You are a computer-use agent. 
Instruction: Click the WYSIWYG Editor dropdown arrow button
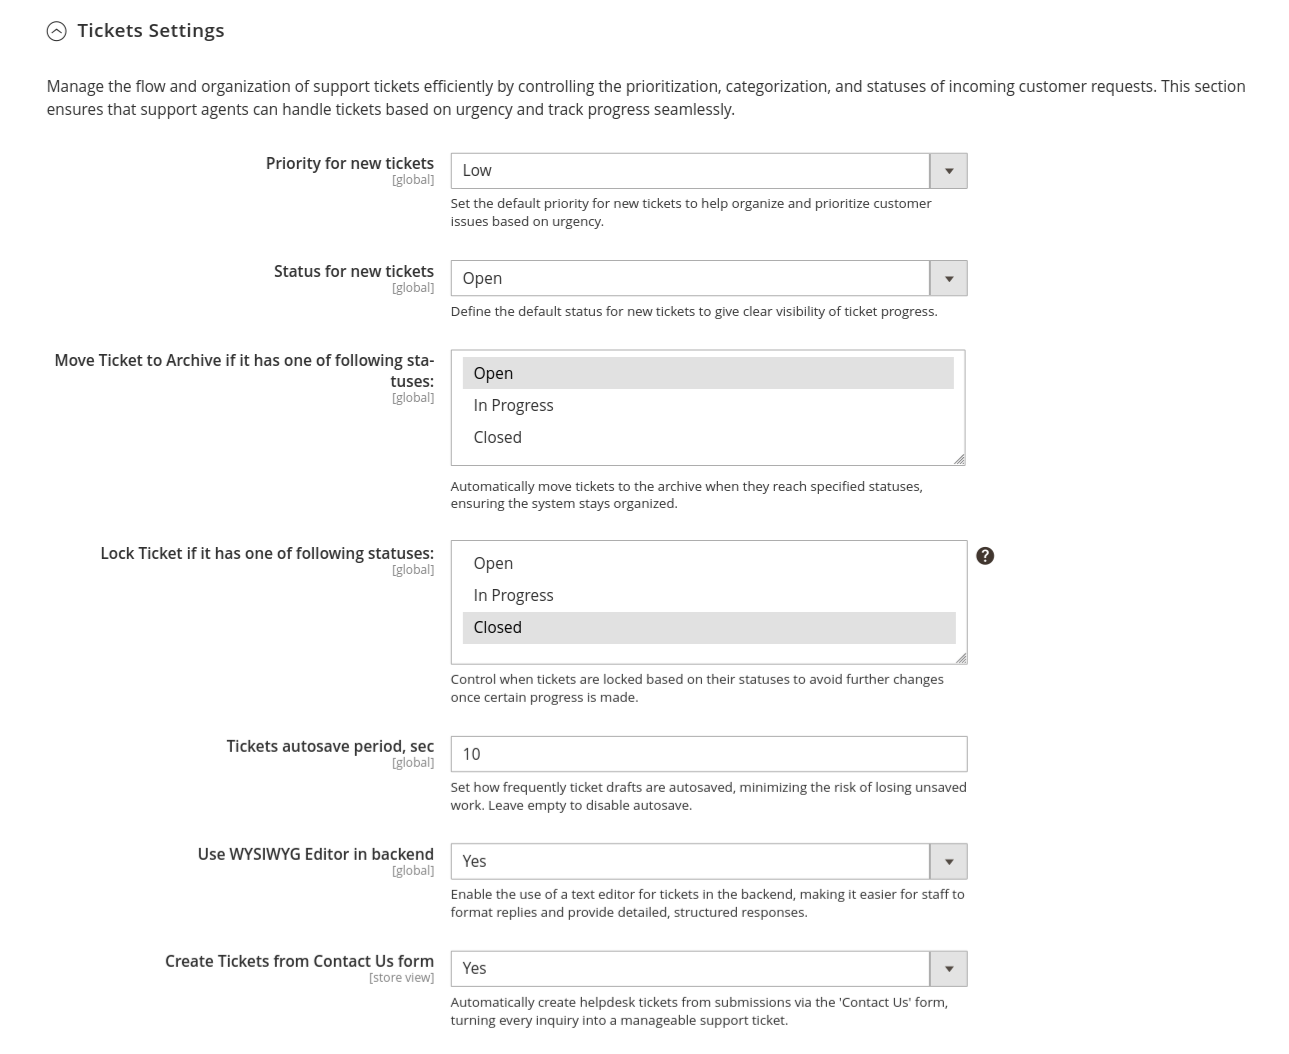(x=949, y=861)
